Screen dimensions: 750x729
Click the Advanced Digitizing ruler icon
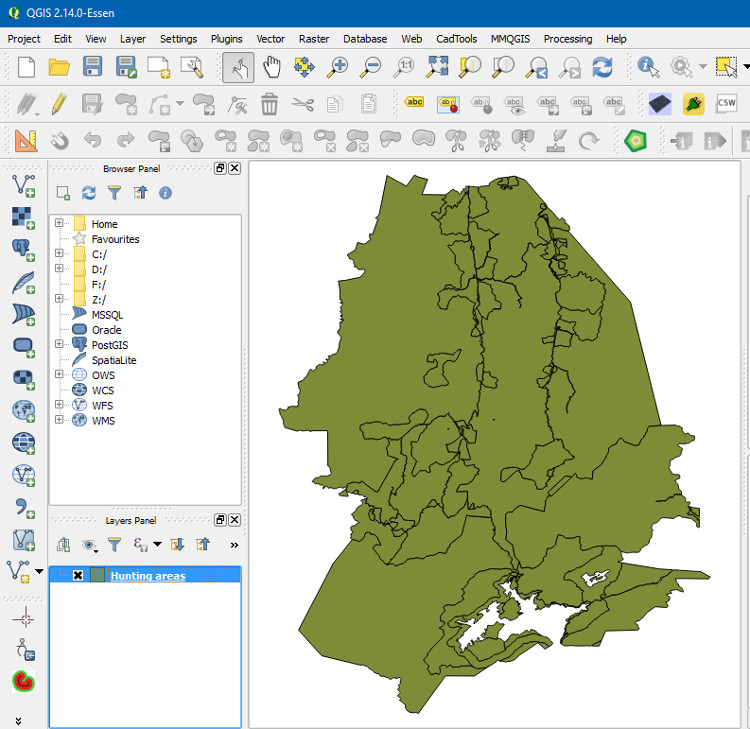point(26,141)
